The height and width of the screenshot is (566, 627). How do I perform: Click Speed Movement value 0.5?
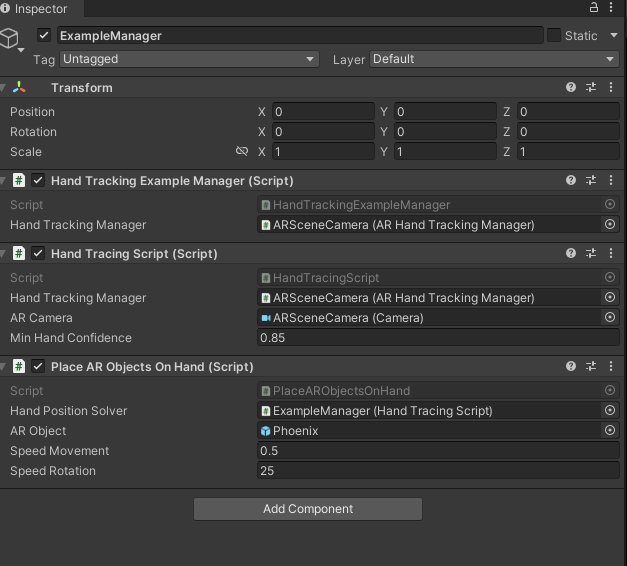click(438, 450)
